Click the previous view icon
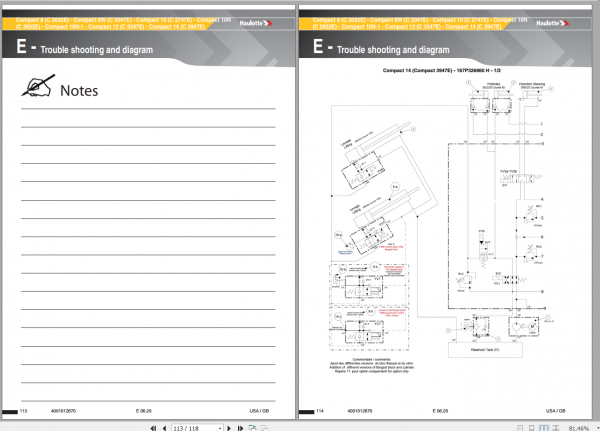 click(252, 428)
